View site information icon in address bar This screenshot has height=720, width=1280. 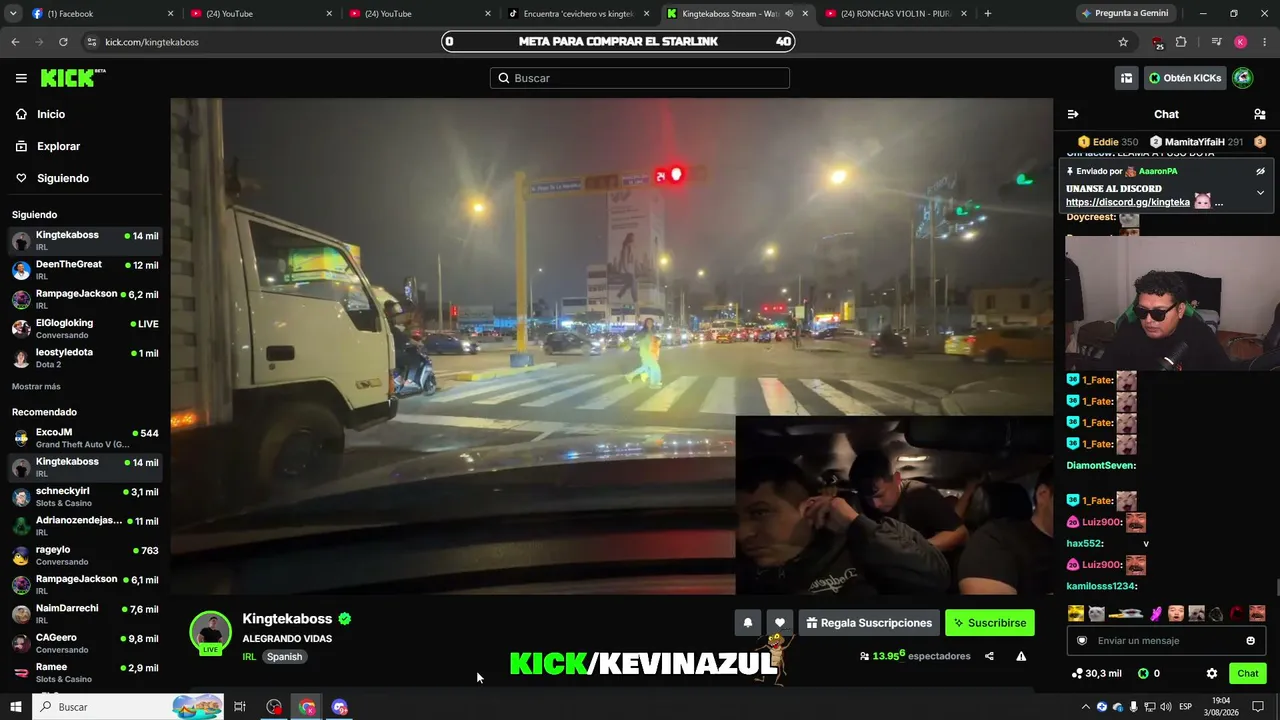91,42
